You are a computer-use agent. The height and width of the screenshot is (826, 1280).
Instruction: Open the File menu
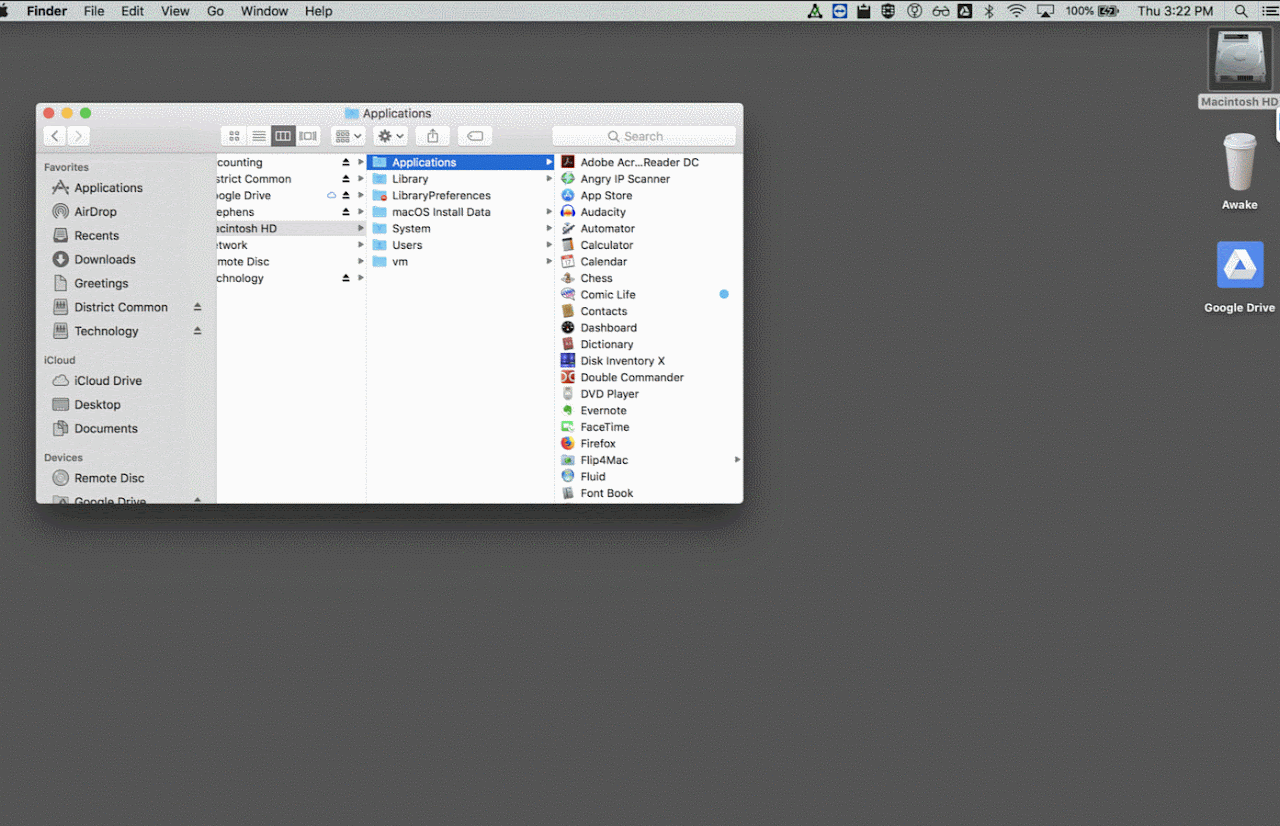[94, 11]
